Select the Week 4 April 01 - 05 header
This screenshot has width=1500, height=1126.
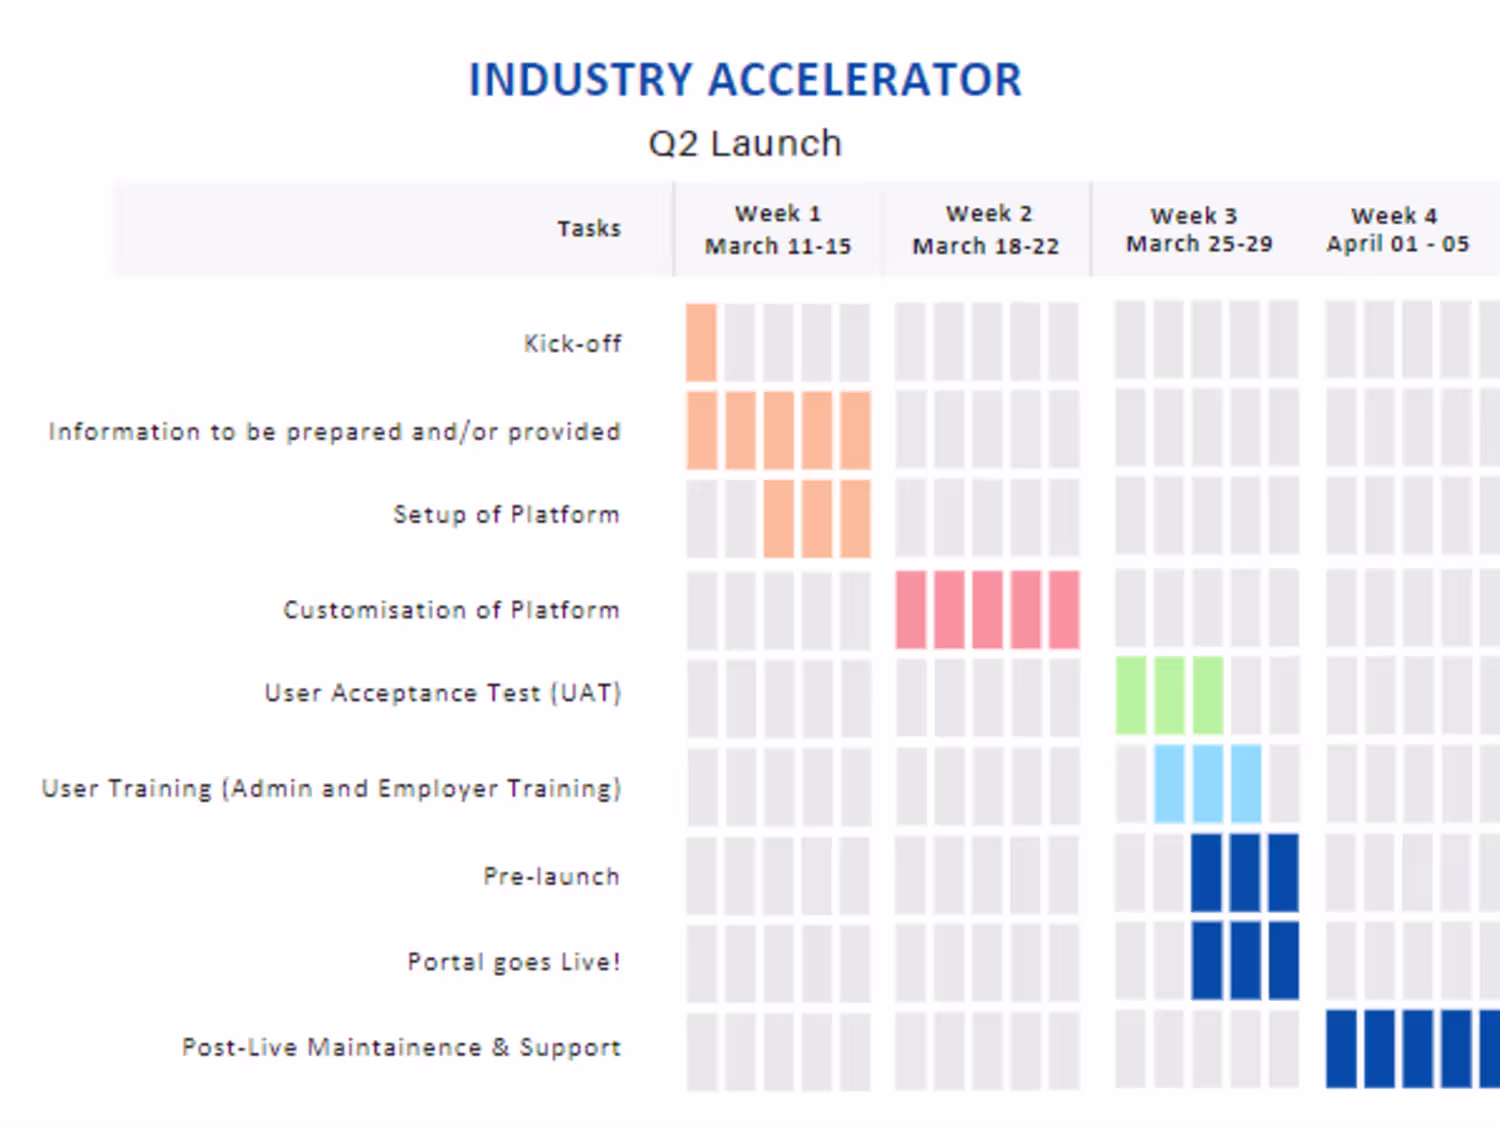coord(1397,229)
